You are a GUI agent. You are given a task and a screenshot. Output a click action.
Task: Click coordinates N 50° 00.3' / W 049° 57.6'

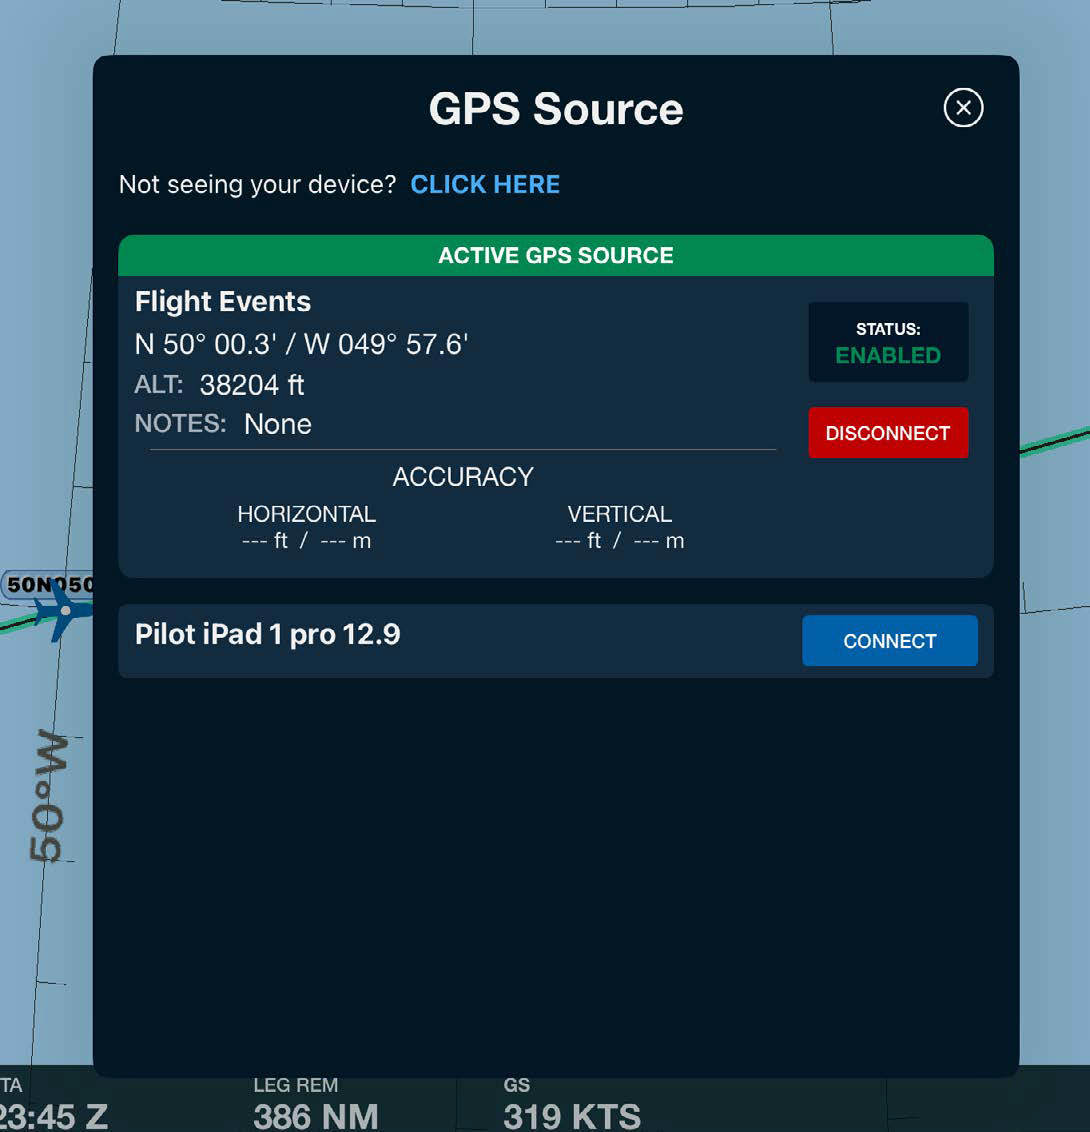(x=301, y=344)
